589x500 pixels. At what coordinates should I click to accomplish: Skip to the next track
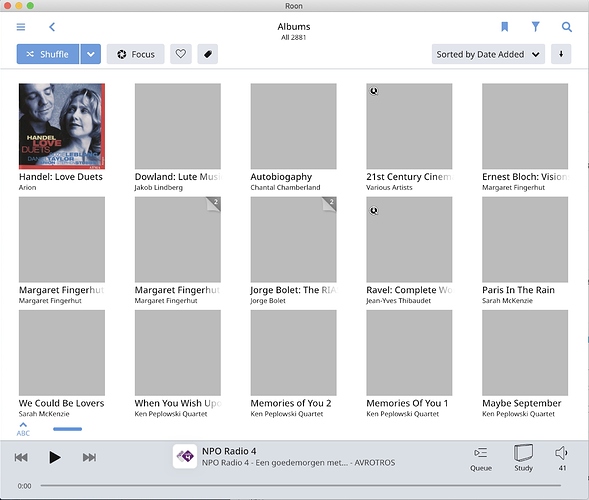click(89, 457)
